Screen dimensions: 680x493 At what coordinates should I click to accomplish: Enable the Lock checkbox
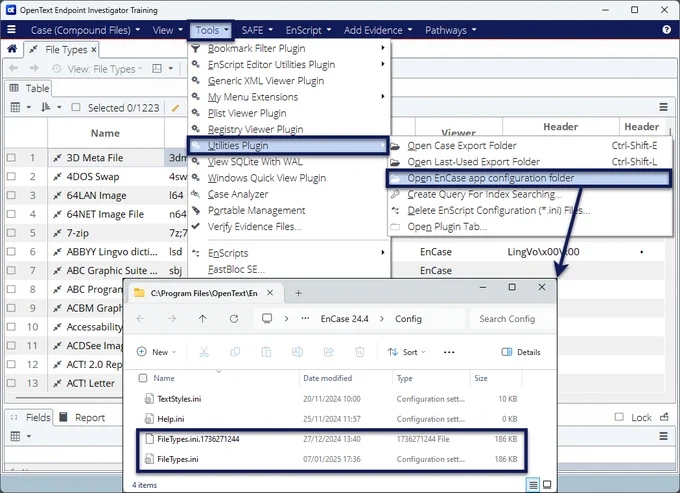click(x=619, y=417)
